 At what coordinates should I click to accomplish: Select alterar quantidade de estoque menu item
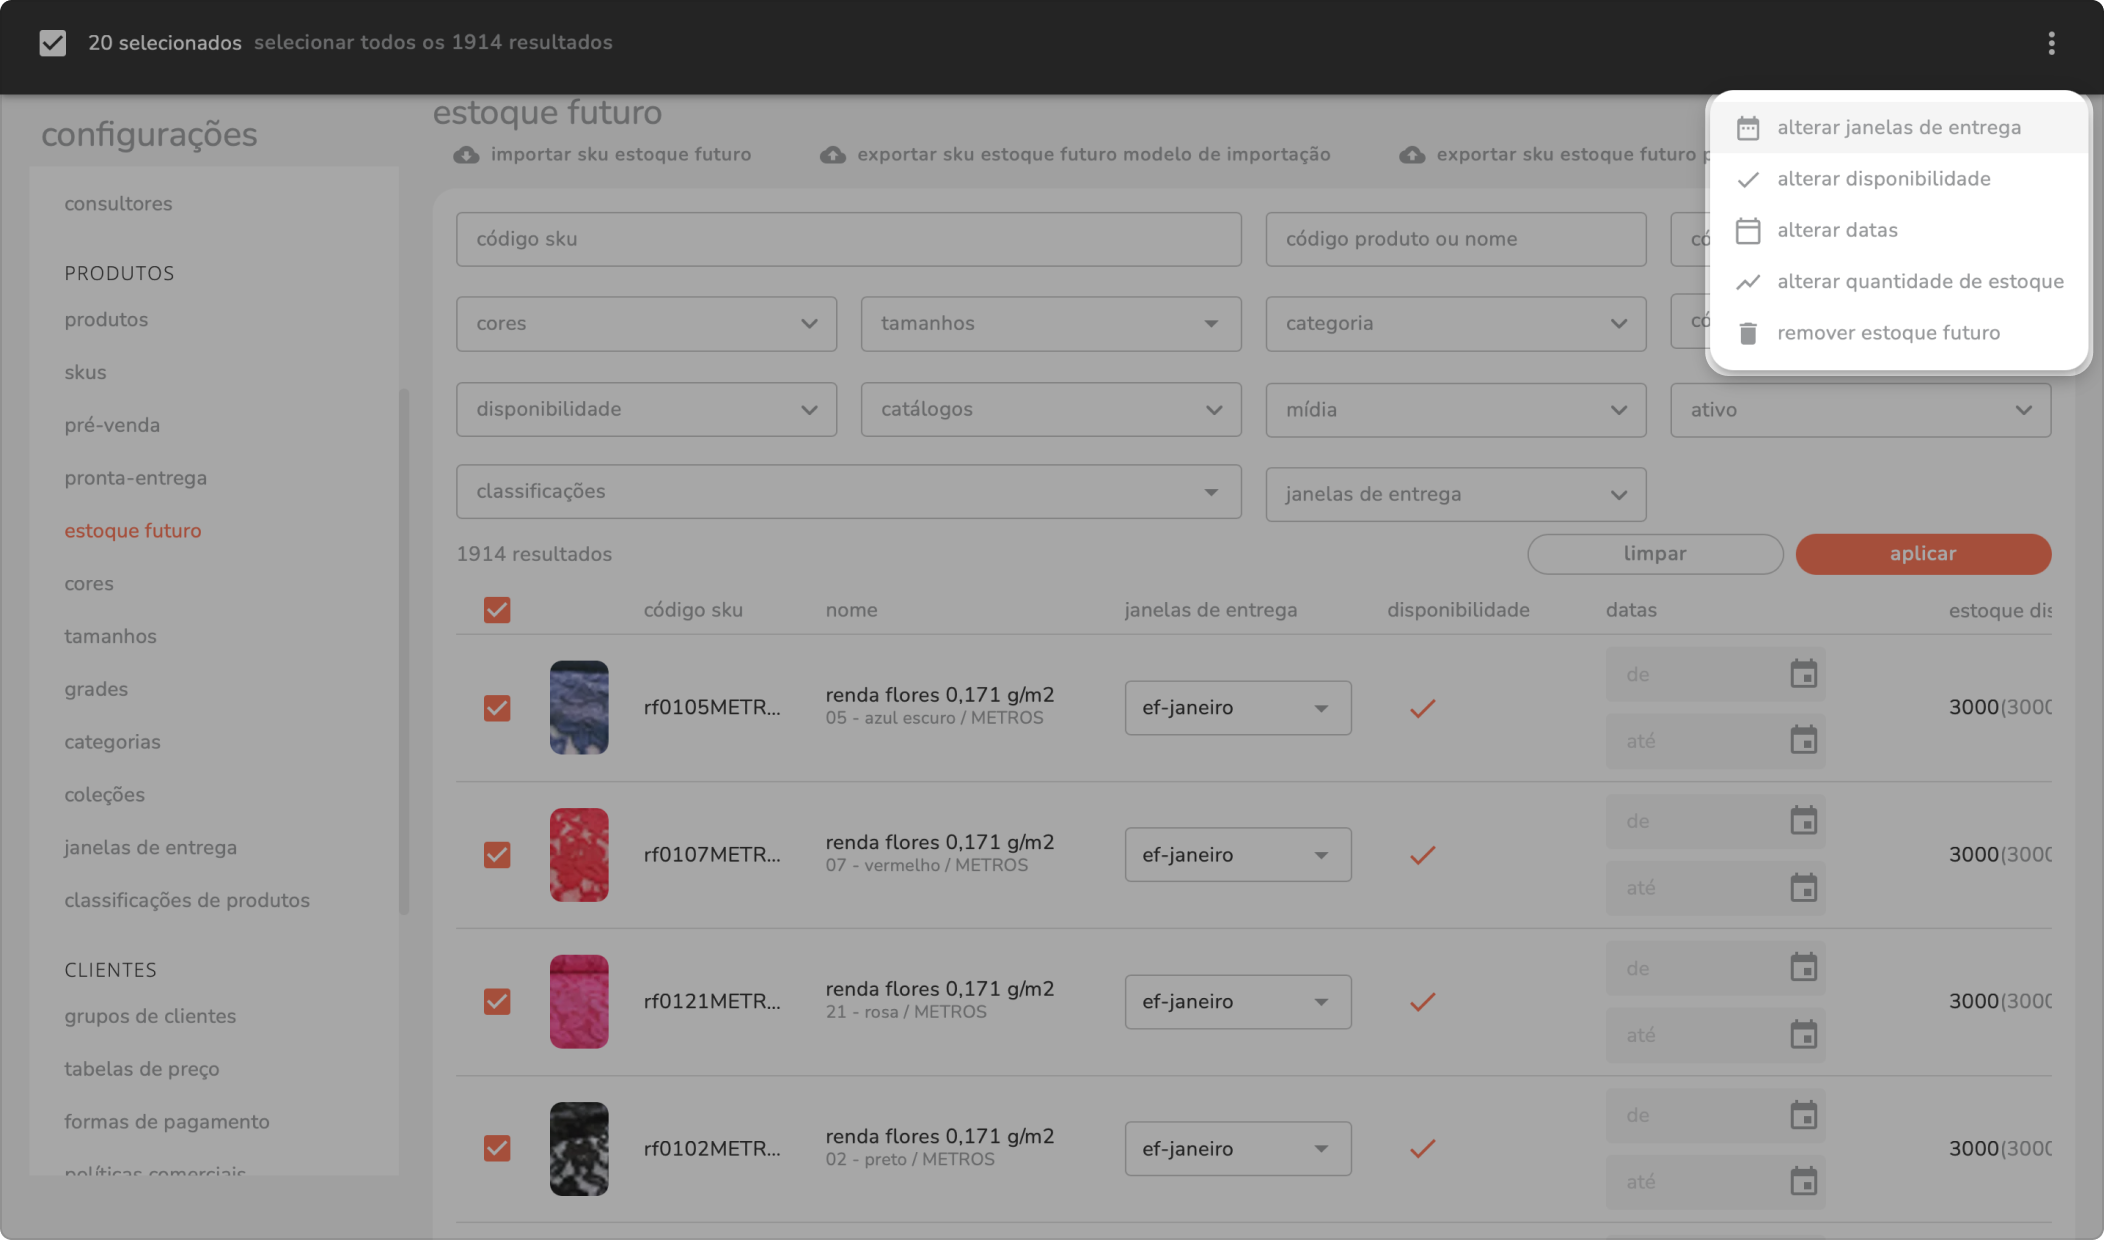(1919, 282)
